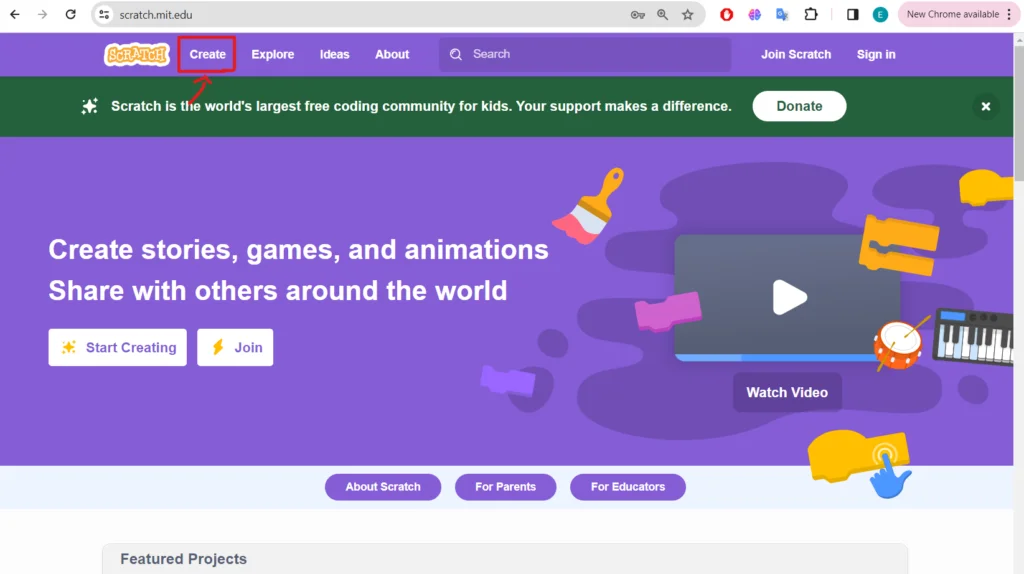Click the brain extension icon
The image size is (1024, 574).
(754, 14)
